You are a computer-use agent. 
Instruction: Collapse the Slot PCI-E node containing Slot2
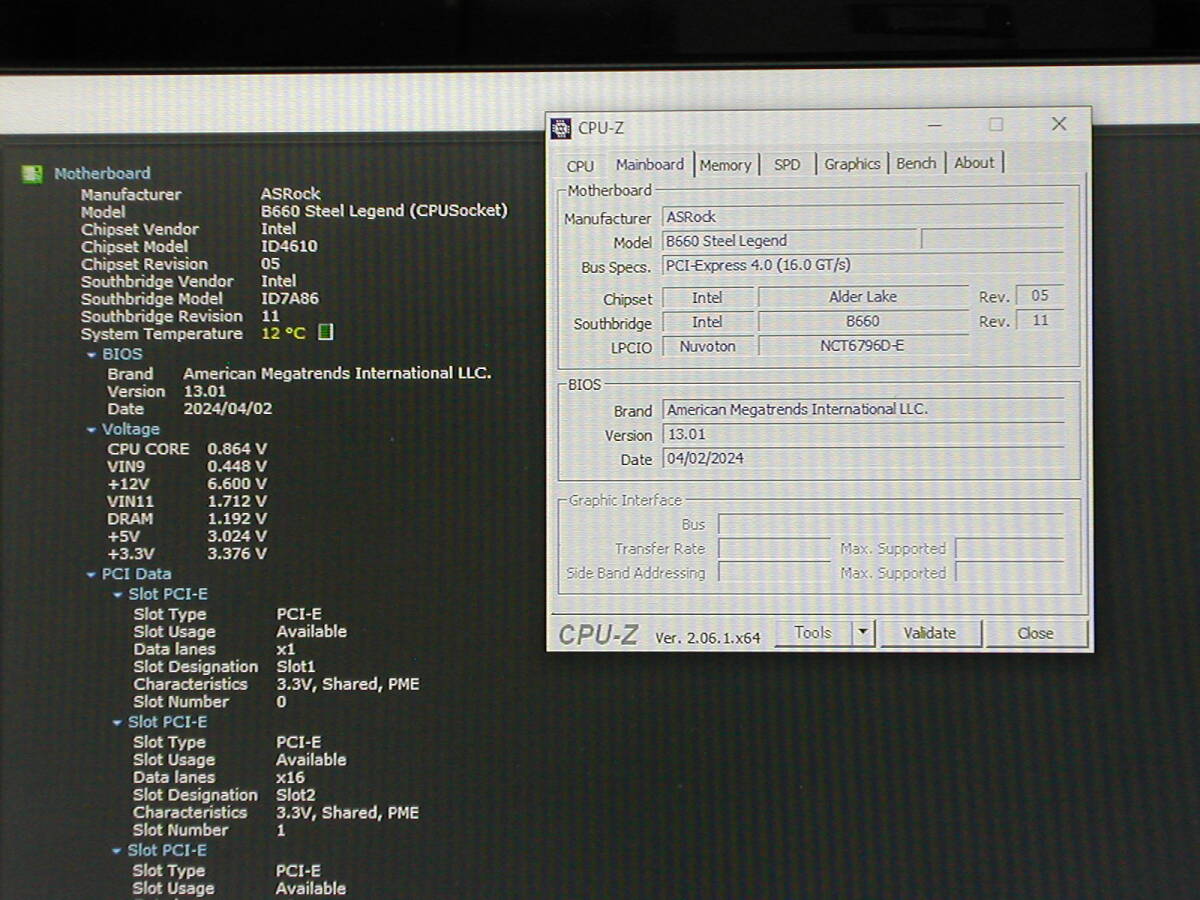[x=118, y=723]
